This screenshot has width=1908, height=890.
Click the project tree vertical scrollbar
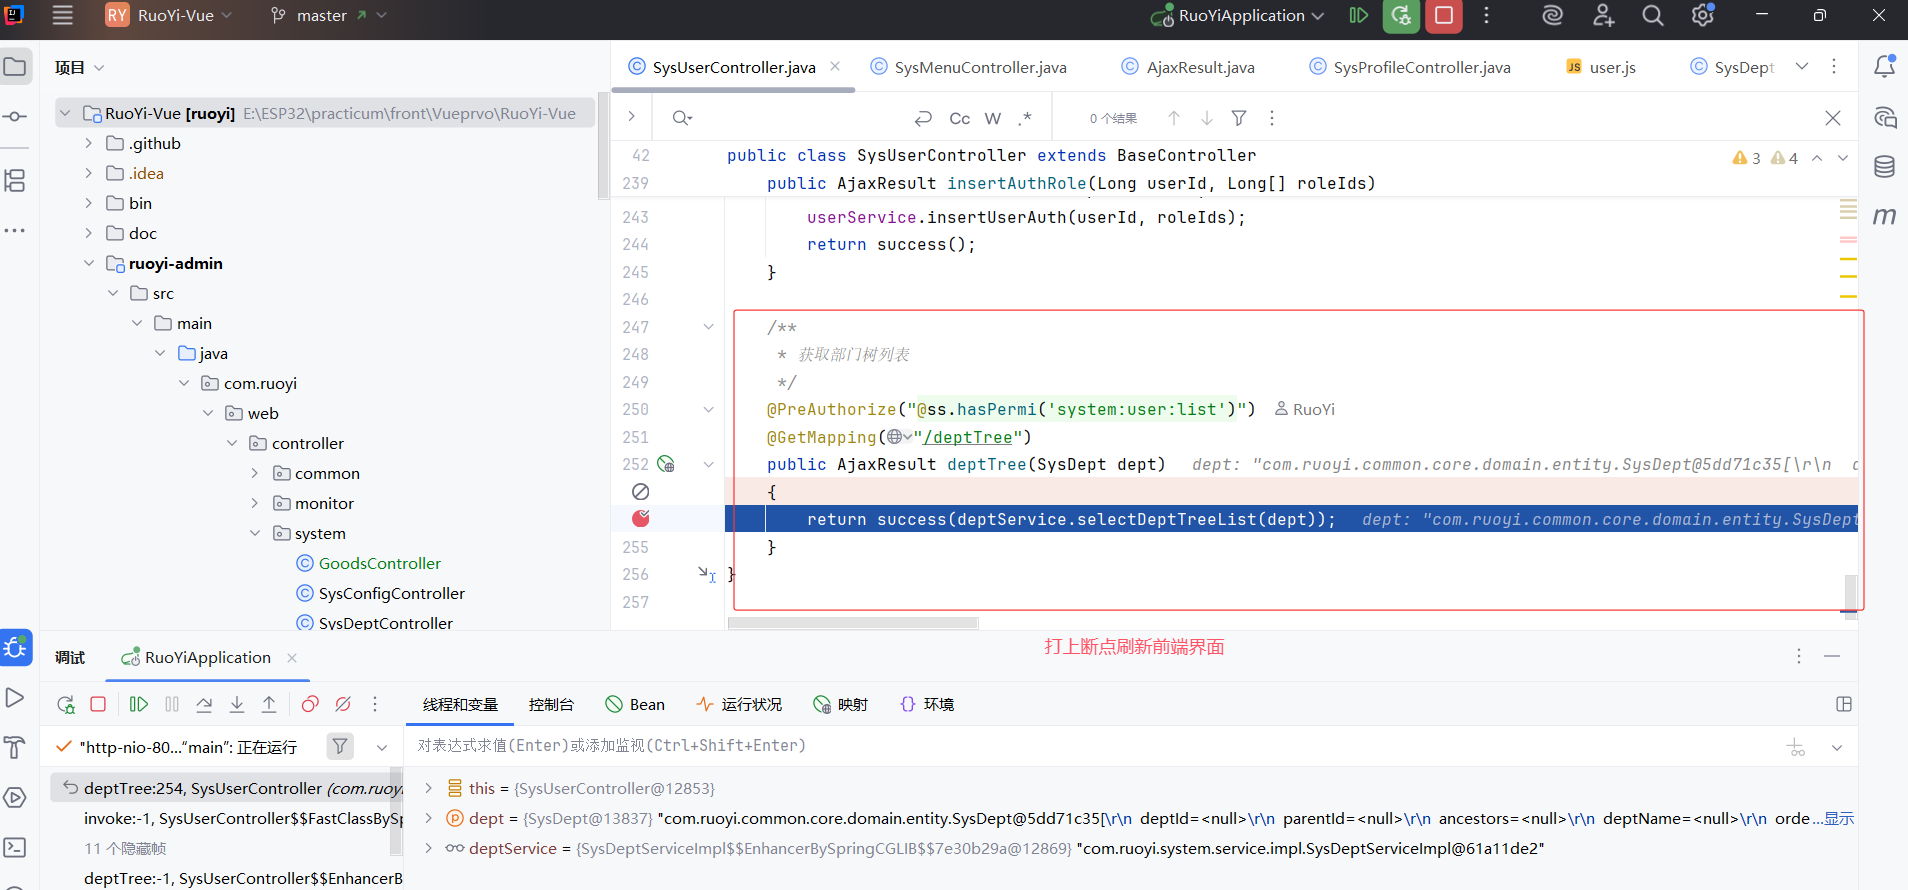click(603, 148)
